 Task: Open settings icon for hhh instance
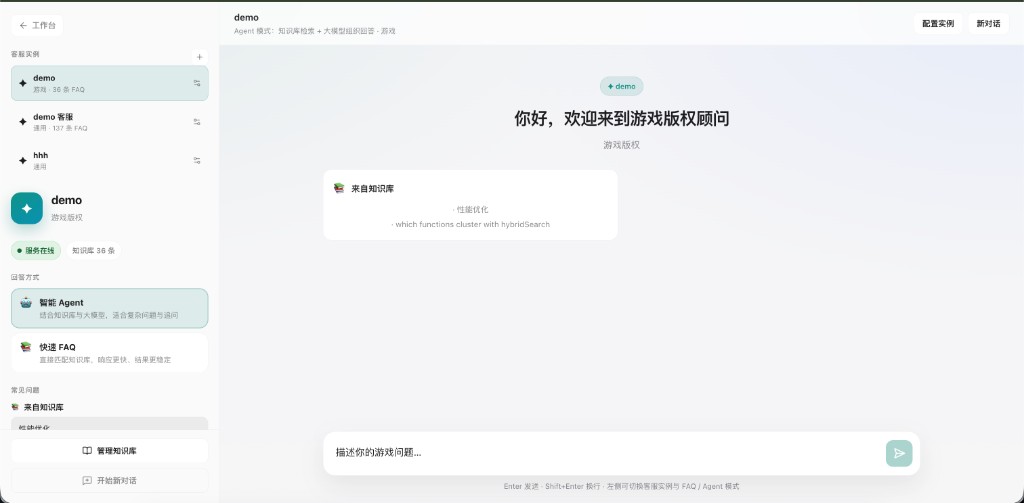pyautogui.click(x=197, y=160)
